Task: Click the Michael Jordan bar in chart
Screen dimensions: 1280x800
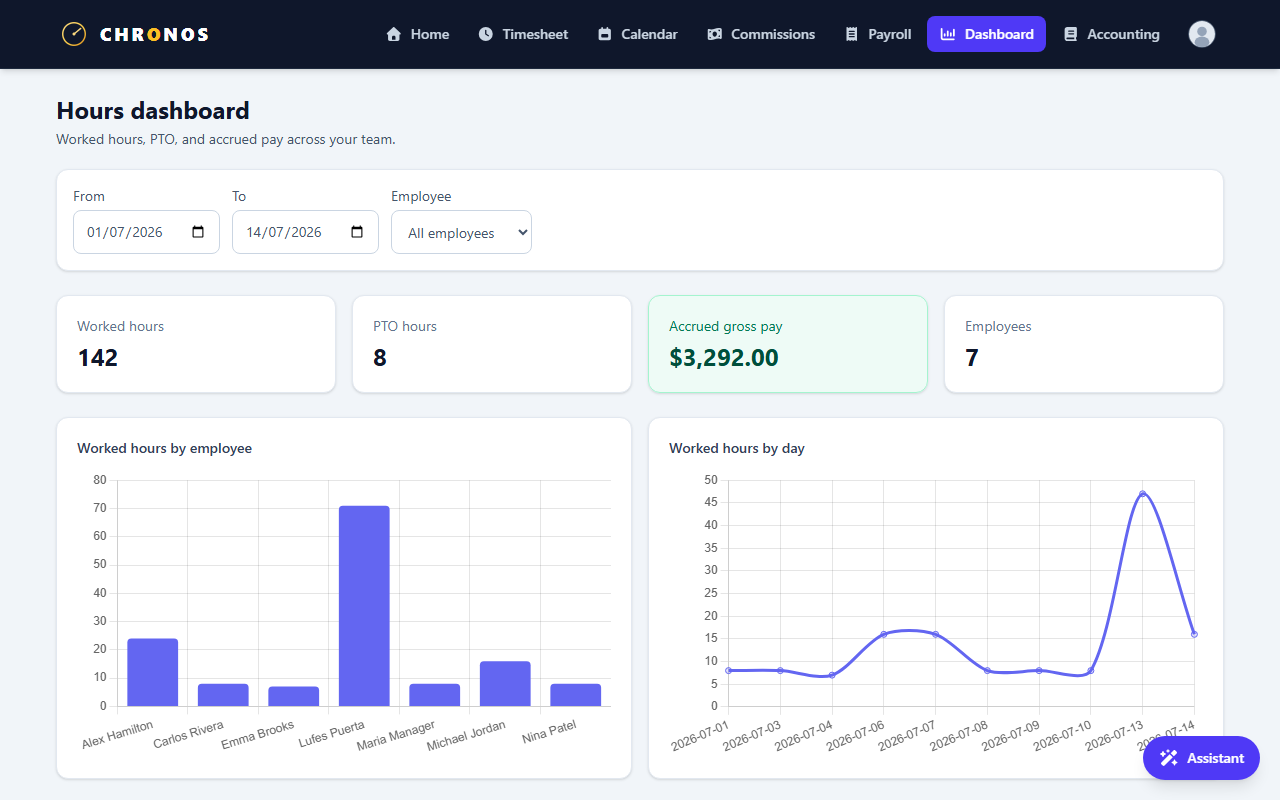Action: 505,684
